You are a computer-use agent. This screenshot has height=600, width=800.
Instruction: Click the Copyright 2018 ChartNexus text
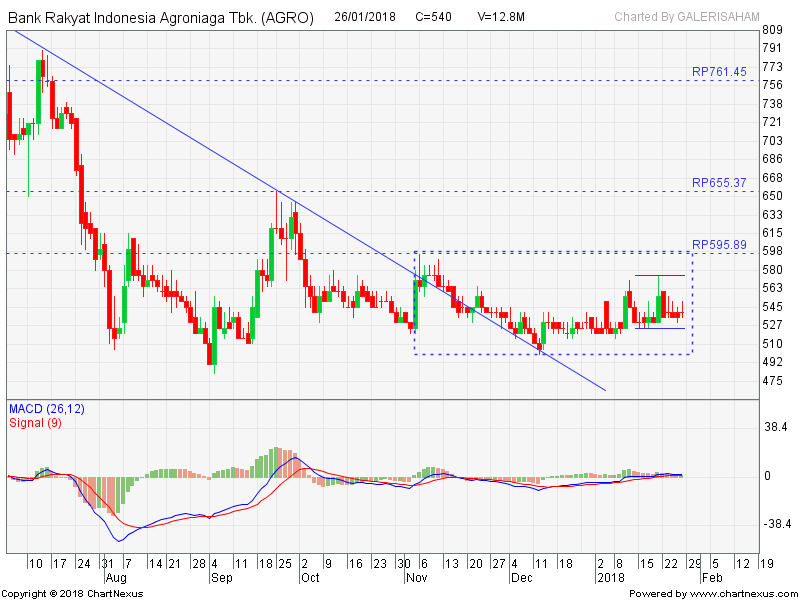click(72, 593)
